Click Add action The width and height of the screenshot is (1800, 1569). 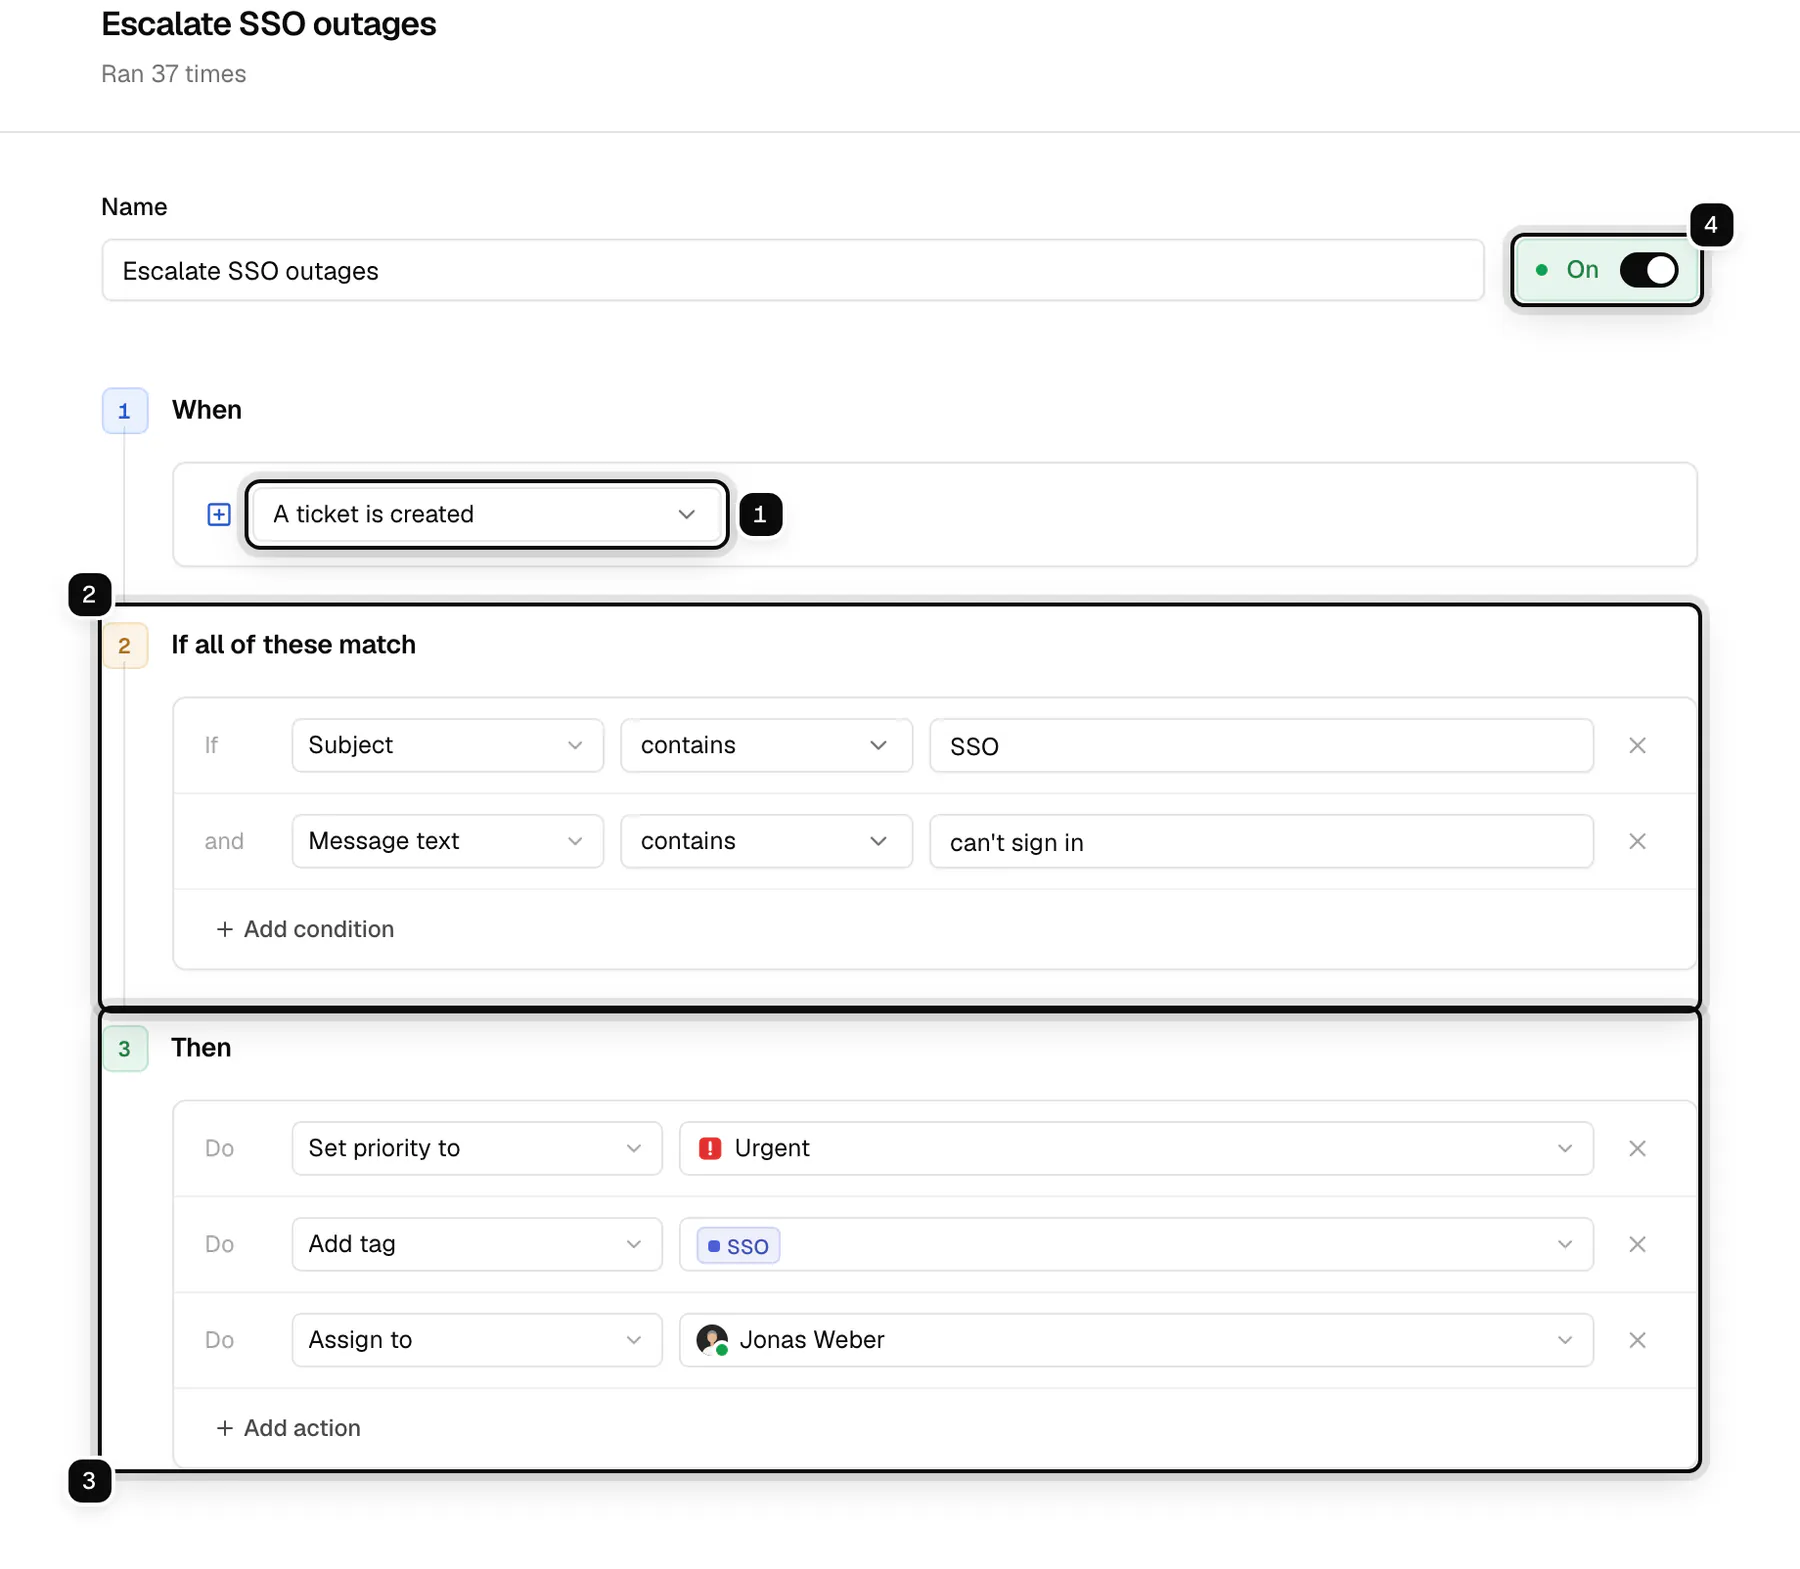[289, 1428]
